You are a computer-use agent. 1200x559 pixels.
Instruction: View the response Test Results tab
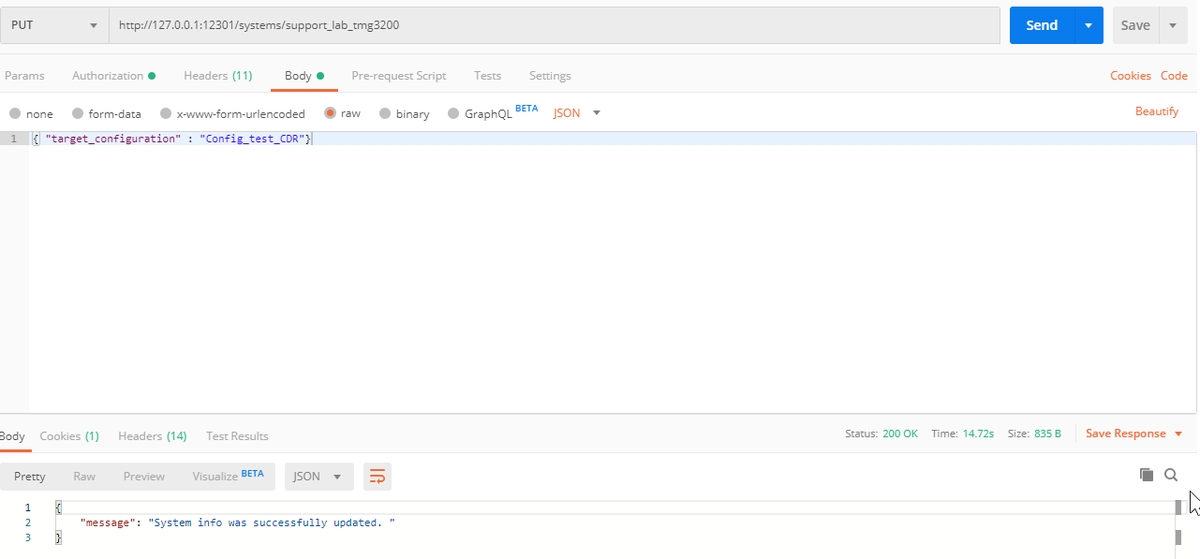[237, 436]
